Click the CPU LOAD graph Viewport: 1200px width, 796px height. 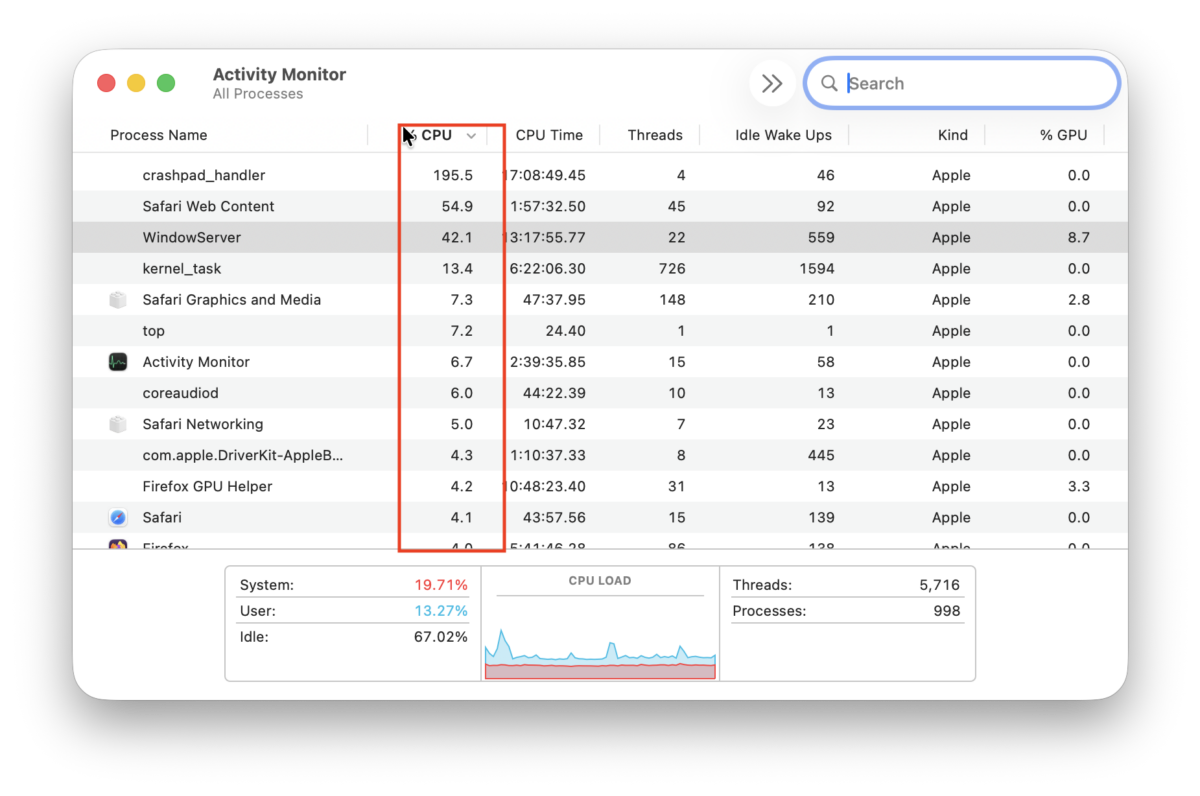coord(600,652)
